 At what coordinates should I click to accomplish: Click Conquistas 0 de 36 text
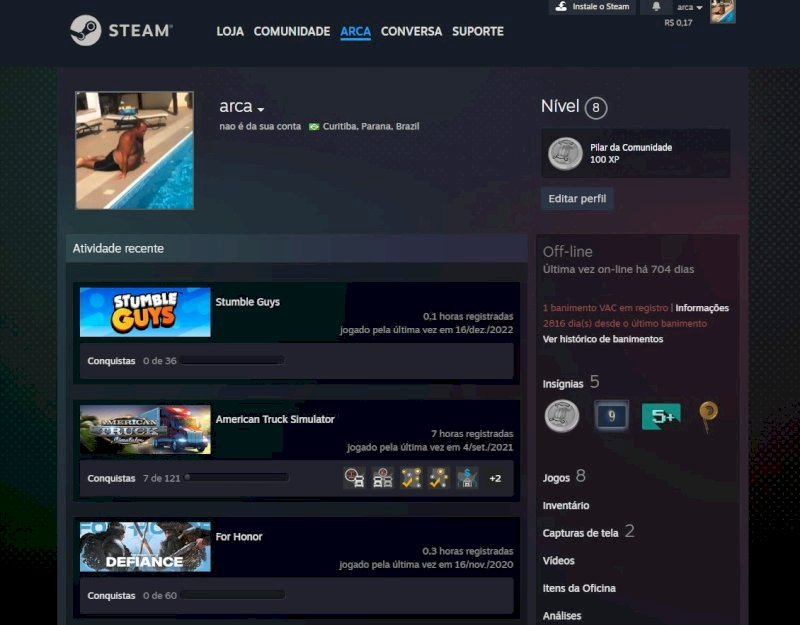[x=132, y=361]
